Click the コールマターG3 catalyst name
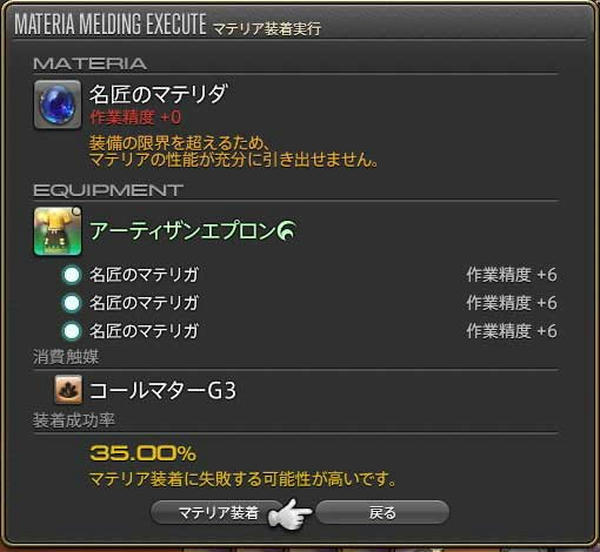This screenshot has width=600, height=552. 163,391
